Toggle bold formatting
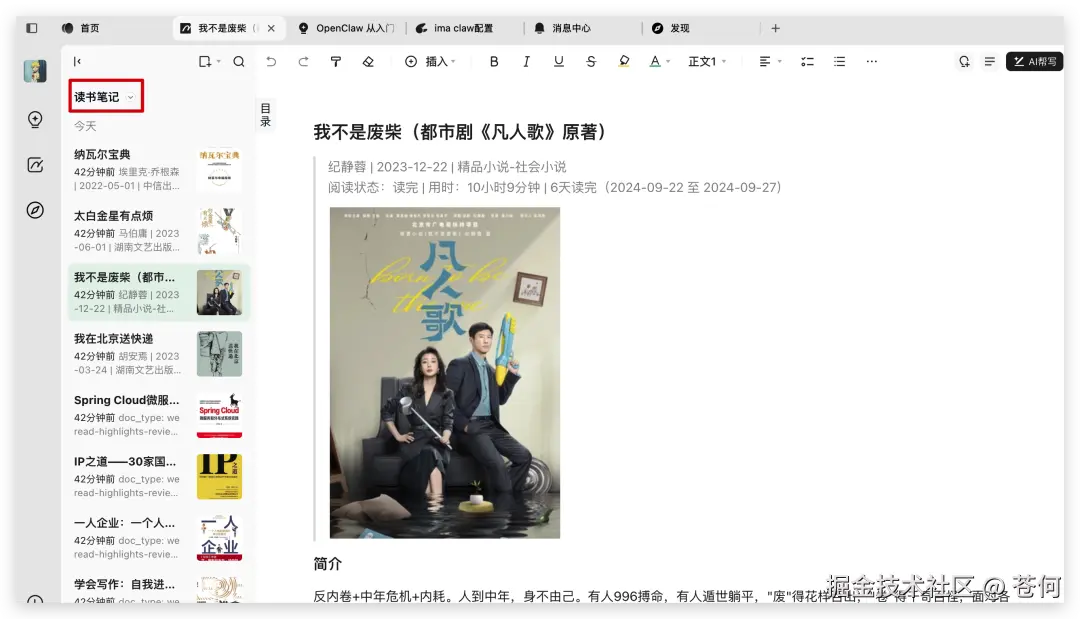 tap(494, 61)
